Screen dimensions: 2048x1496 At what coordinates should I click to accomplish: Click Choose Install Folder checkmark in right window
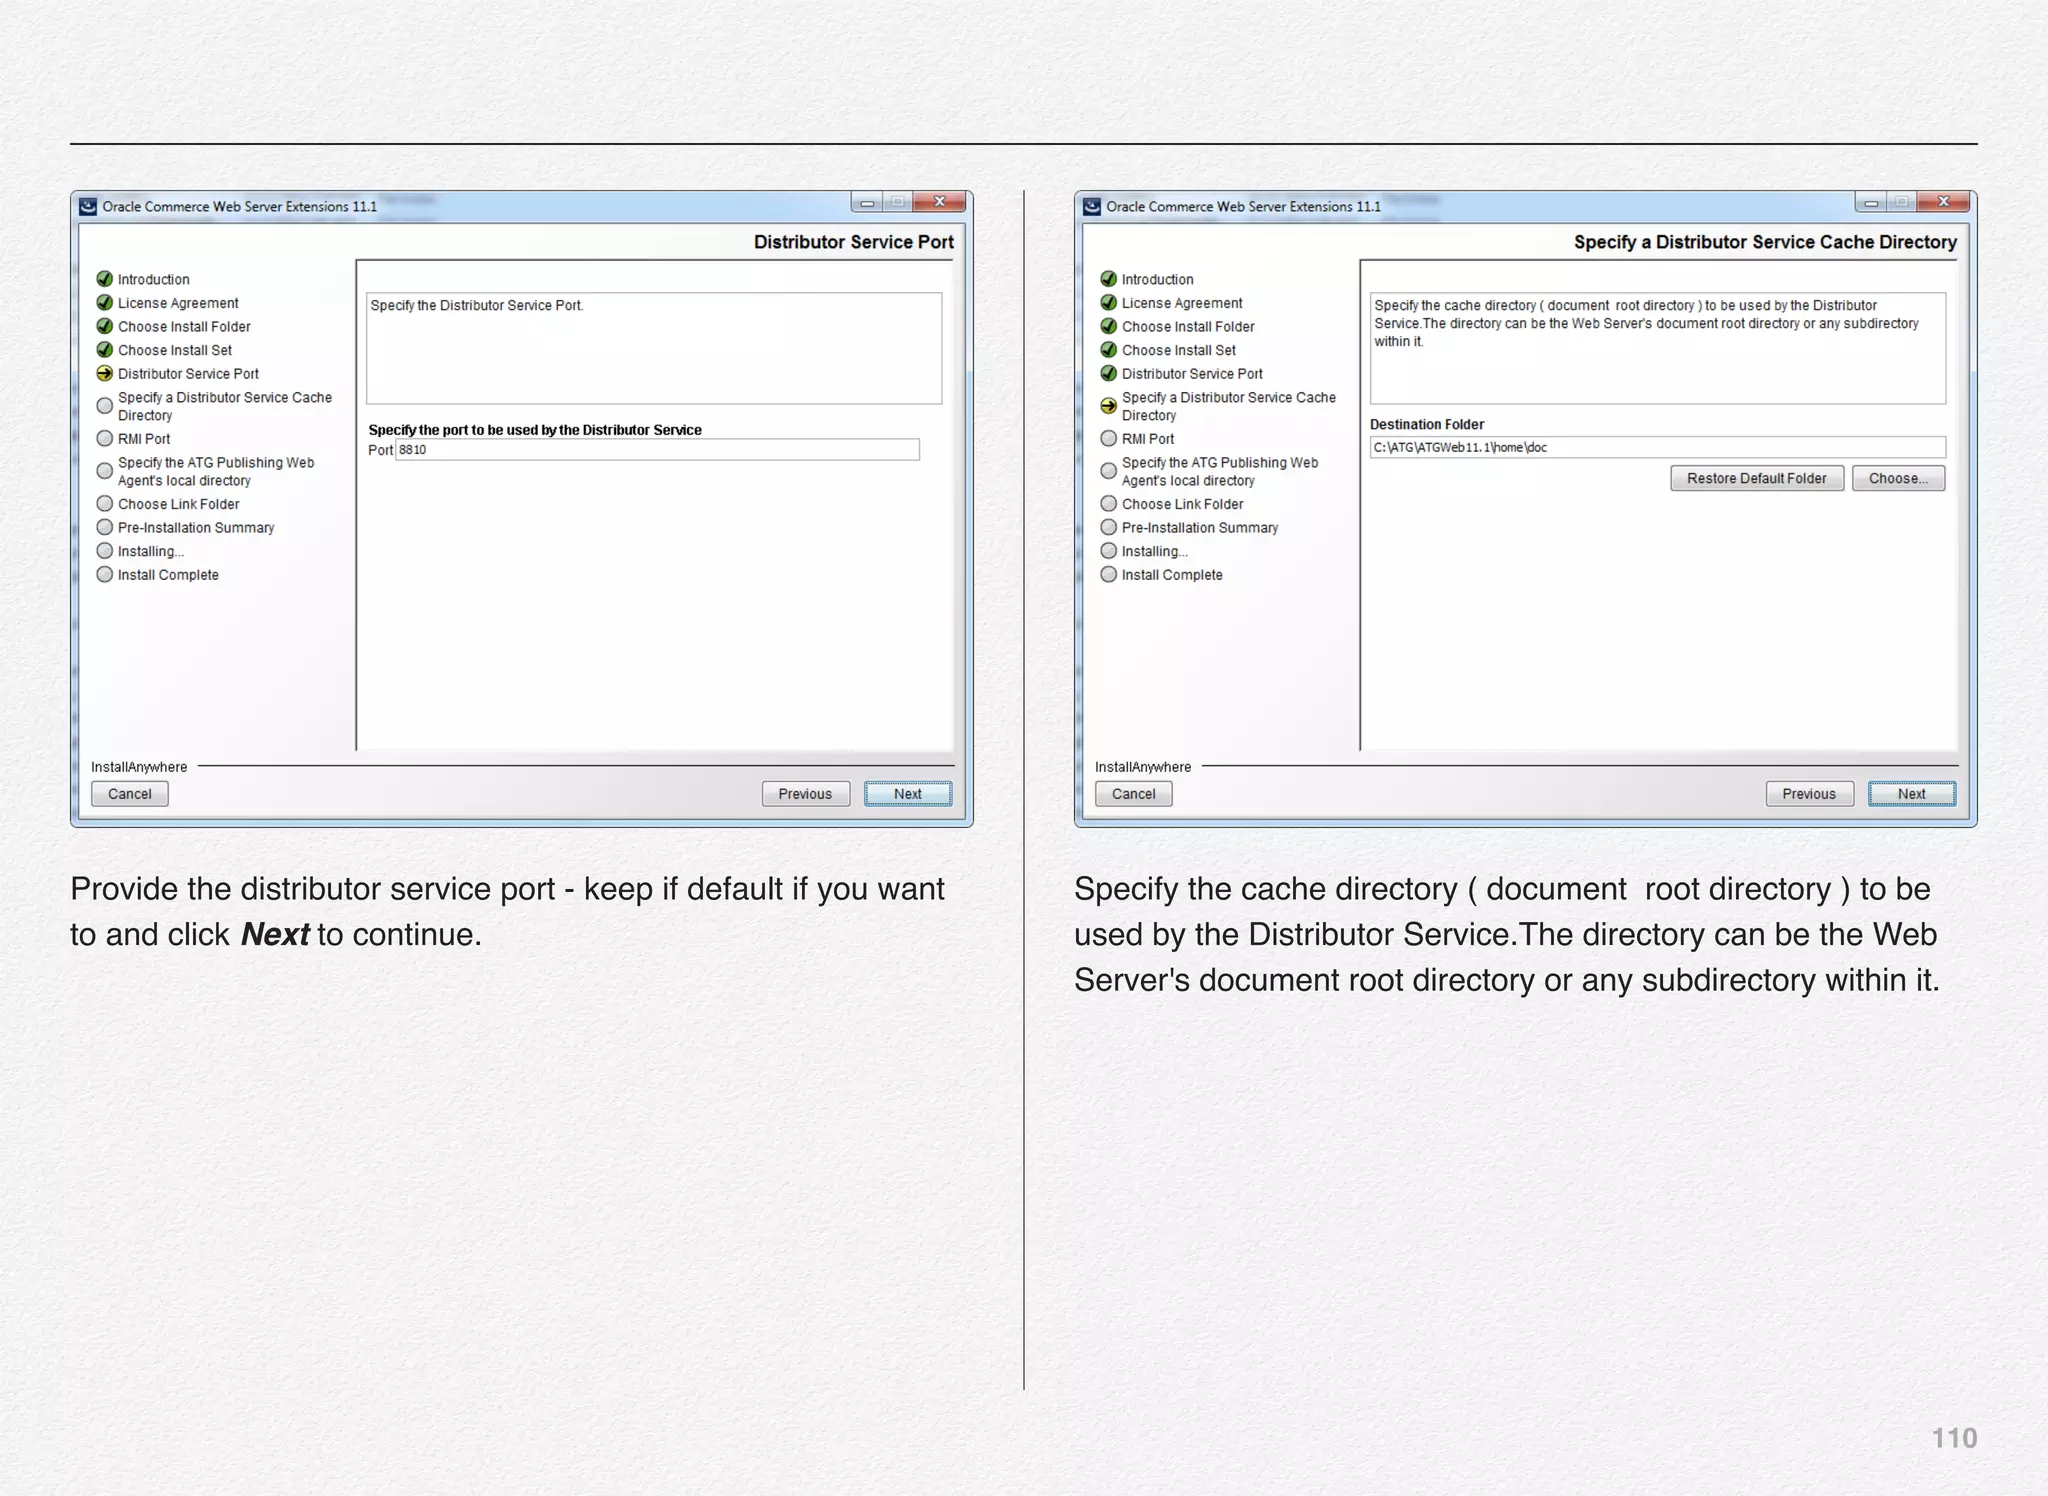(1108, 326)
